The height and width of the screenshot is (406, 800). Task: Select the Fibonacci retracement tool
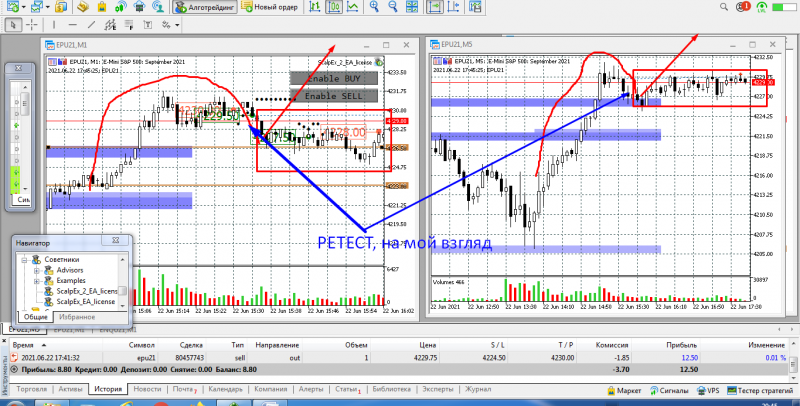click(128, 24)
